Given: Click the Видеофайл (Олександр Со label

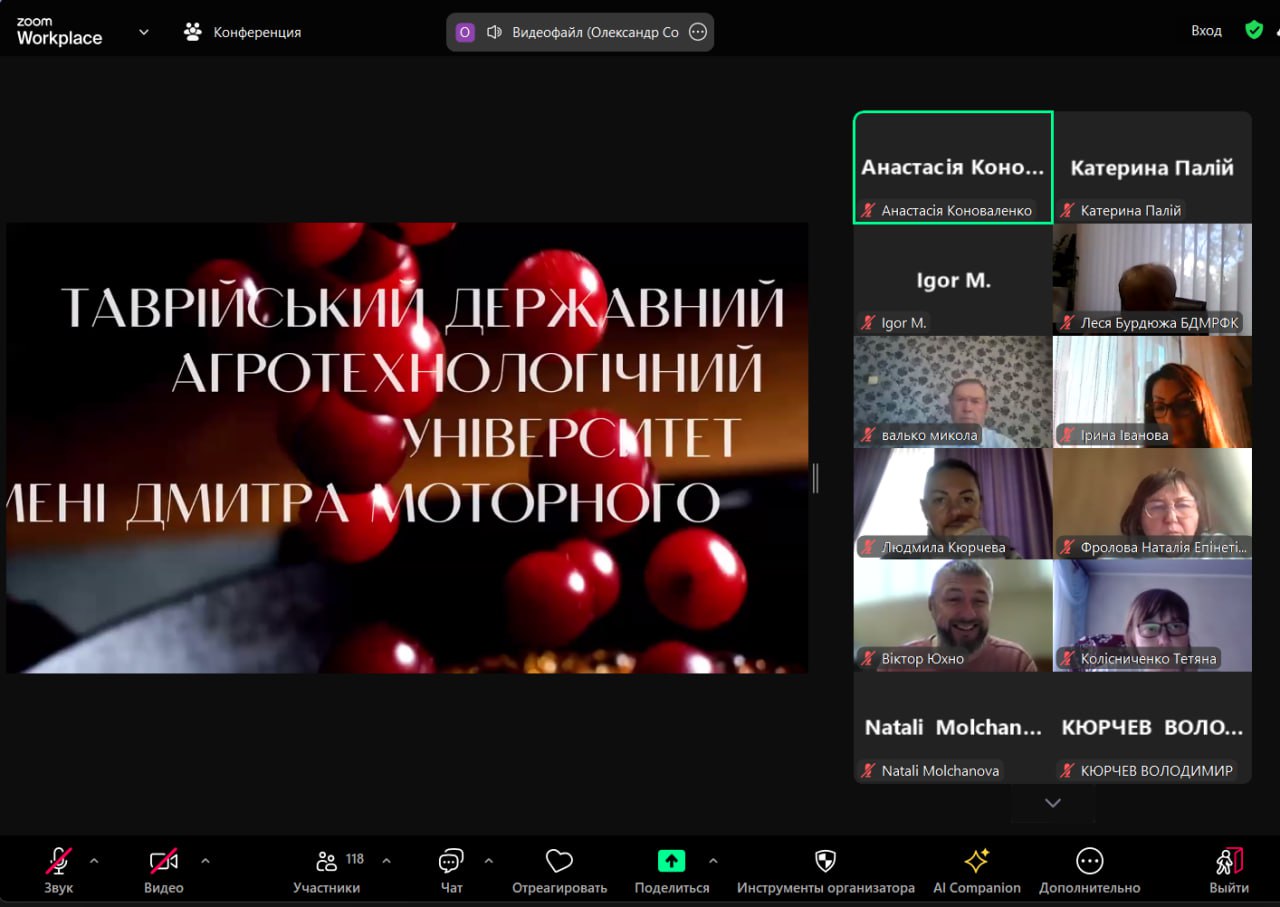Looking at the screenshot, I should (595, 32).
